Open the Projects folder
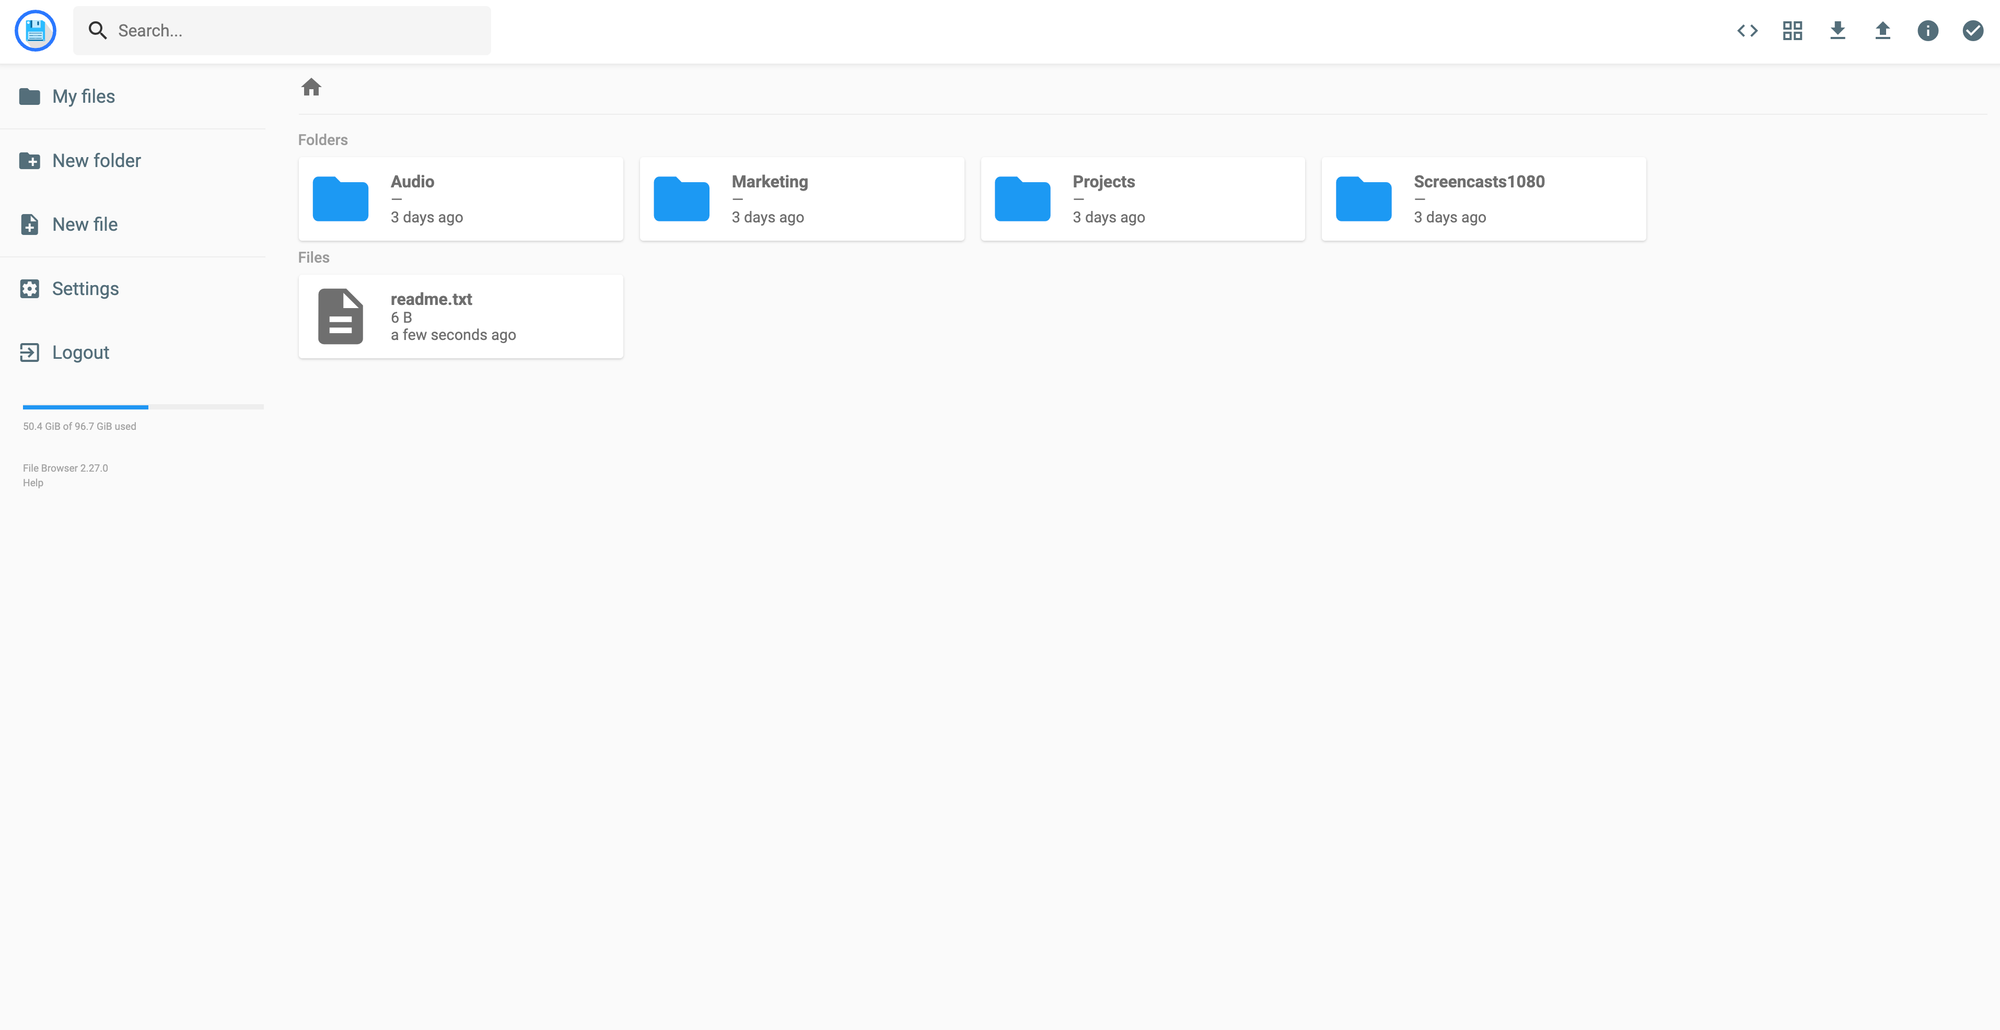 point(1142,198)
